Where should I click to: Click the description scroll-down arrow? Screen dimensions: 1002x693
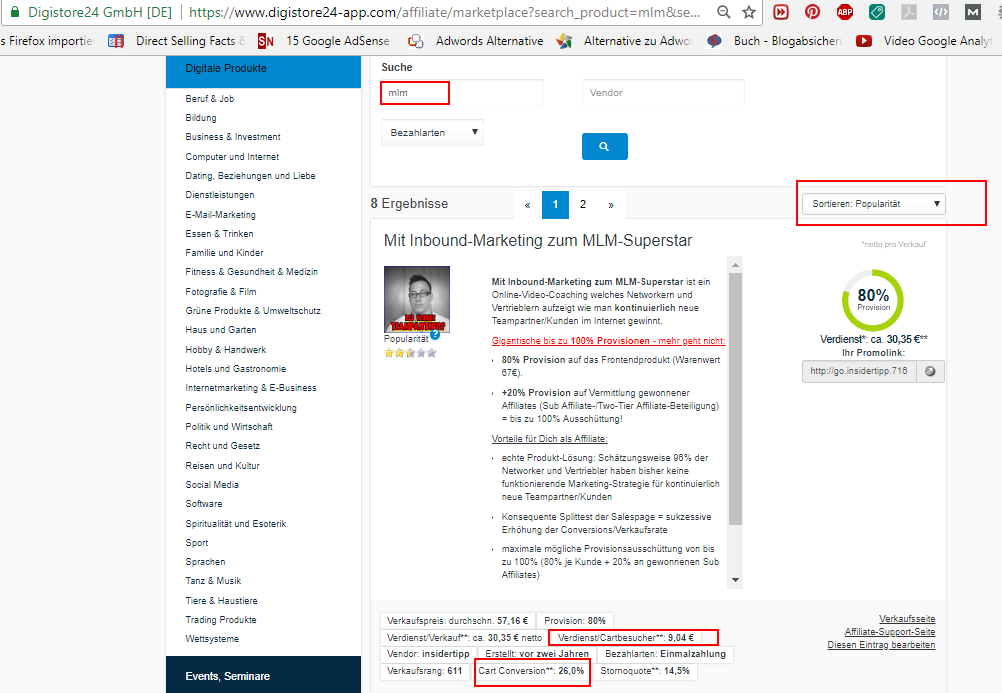(x=736, y=580)
